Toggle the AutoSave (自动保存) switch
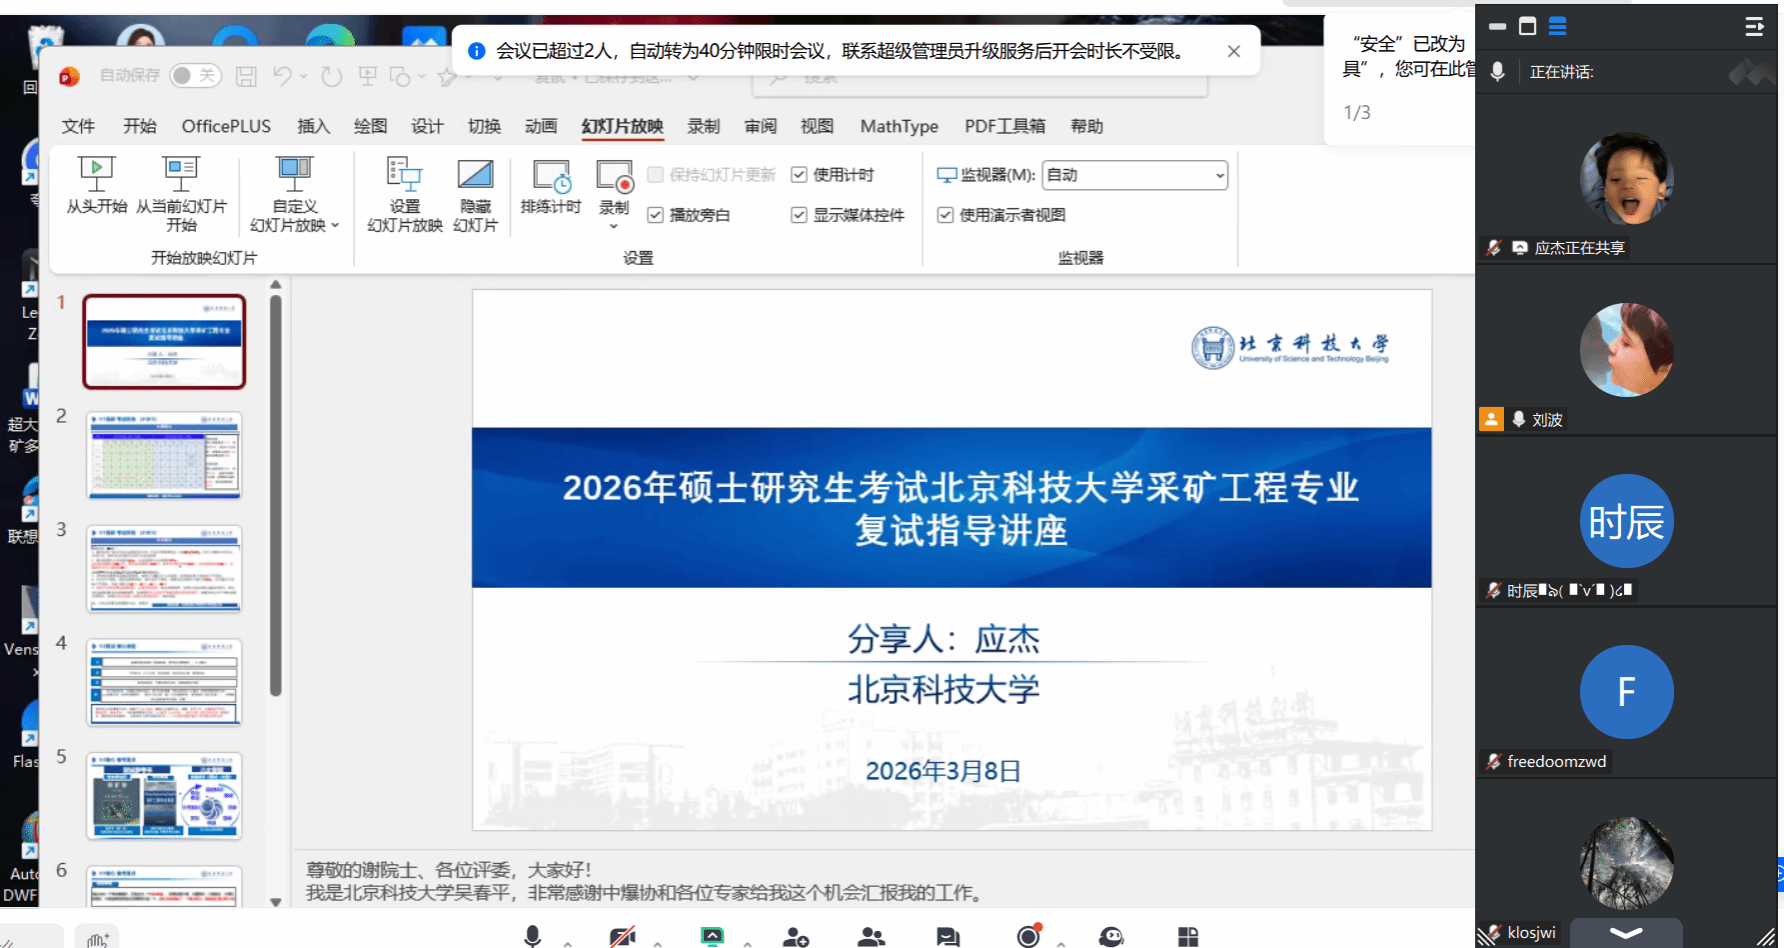 tap(195, 76)
